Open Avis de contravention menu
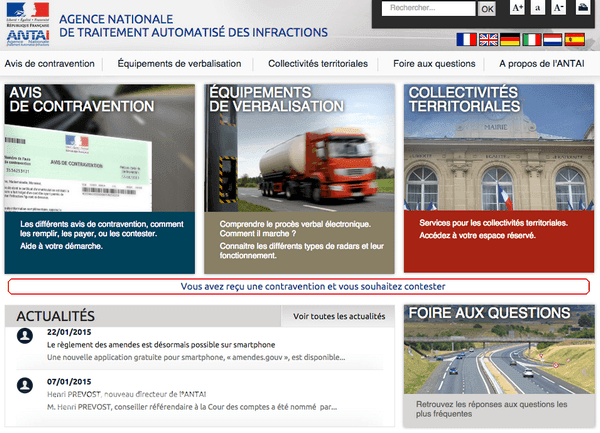 pyautogui.click(x=49, y=63)
